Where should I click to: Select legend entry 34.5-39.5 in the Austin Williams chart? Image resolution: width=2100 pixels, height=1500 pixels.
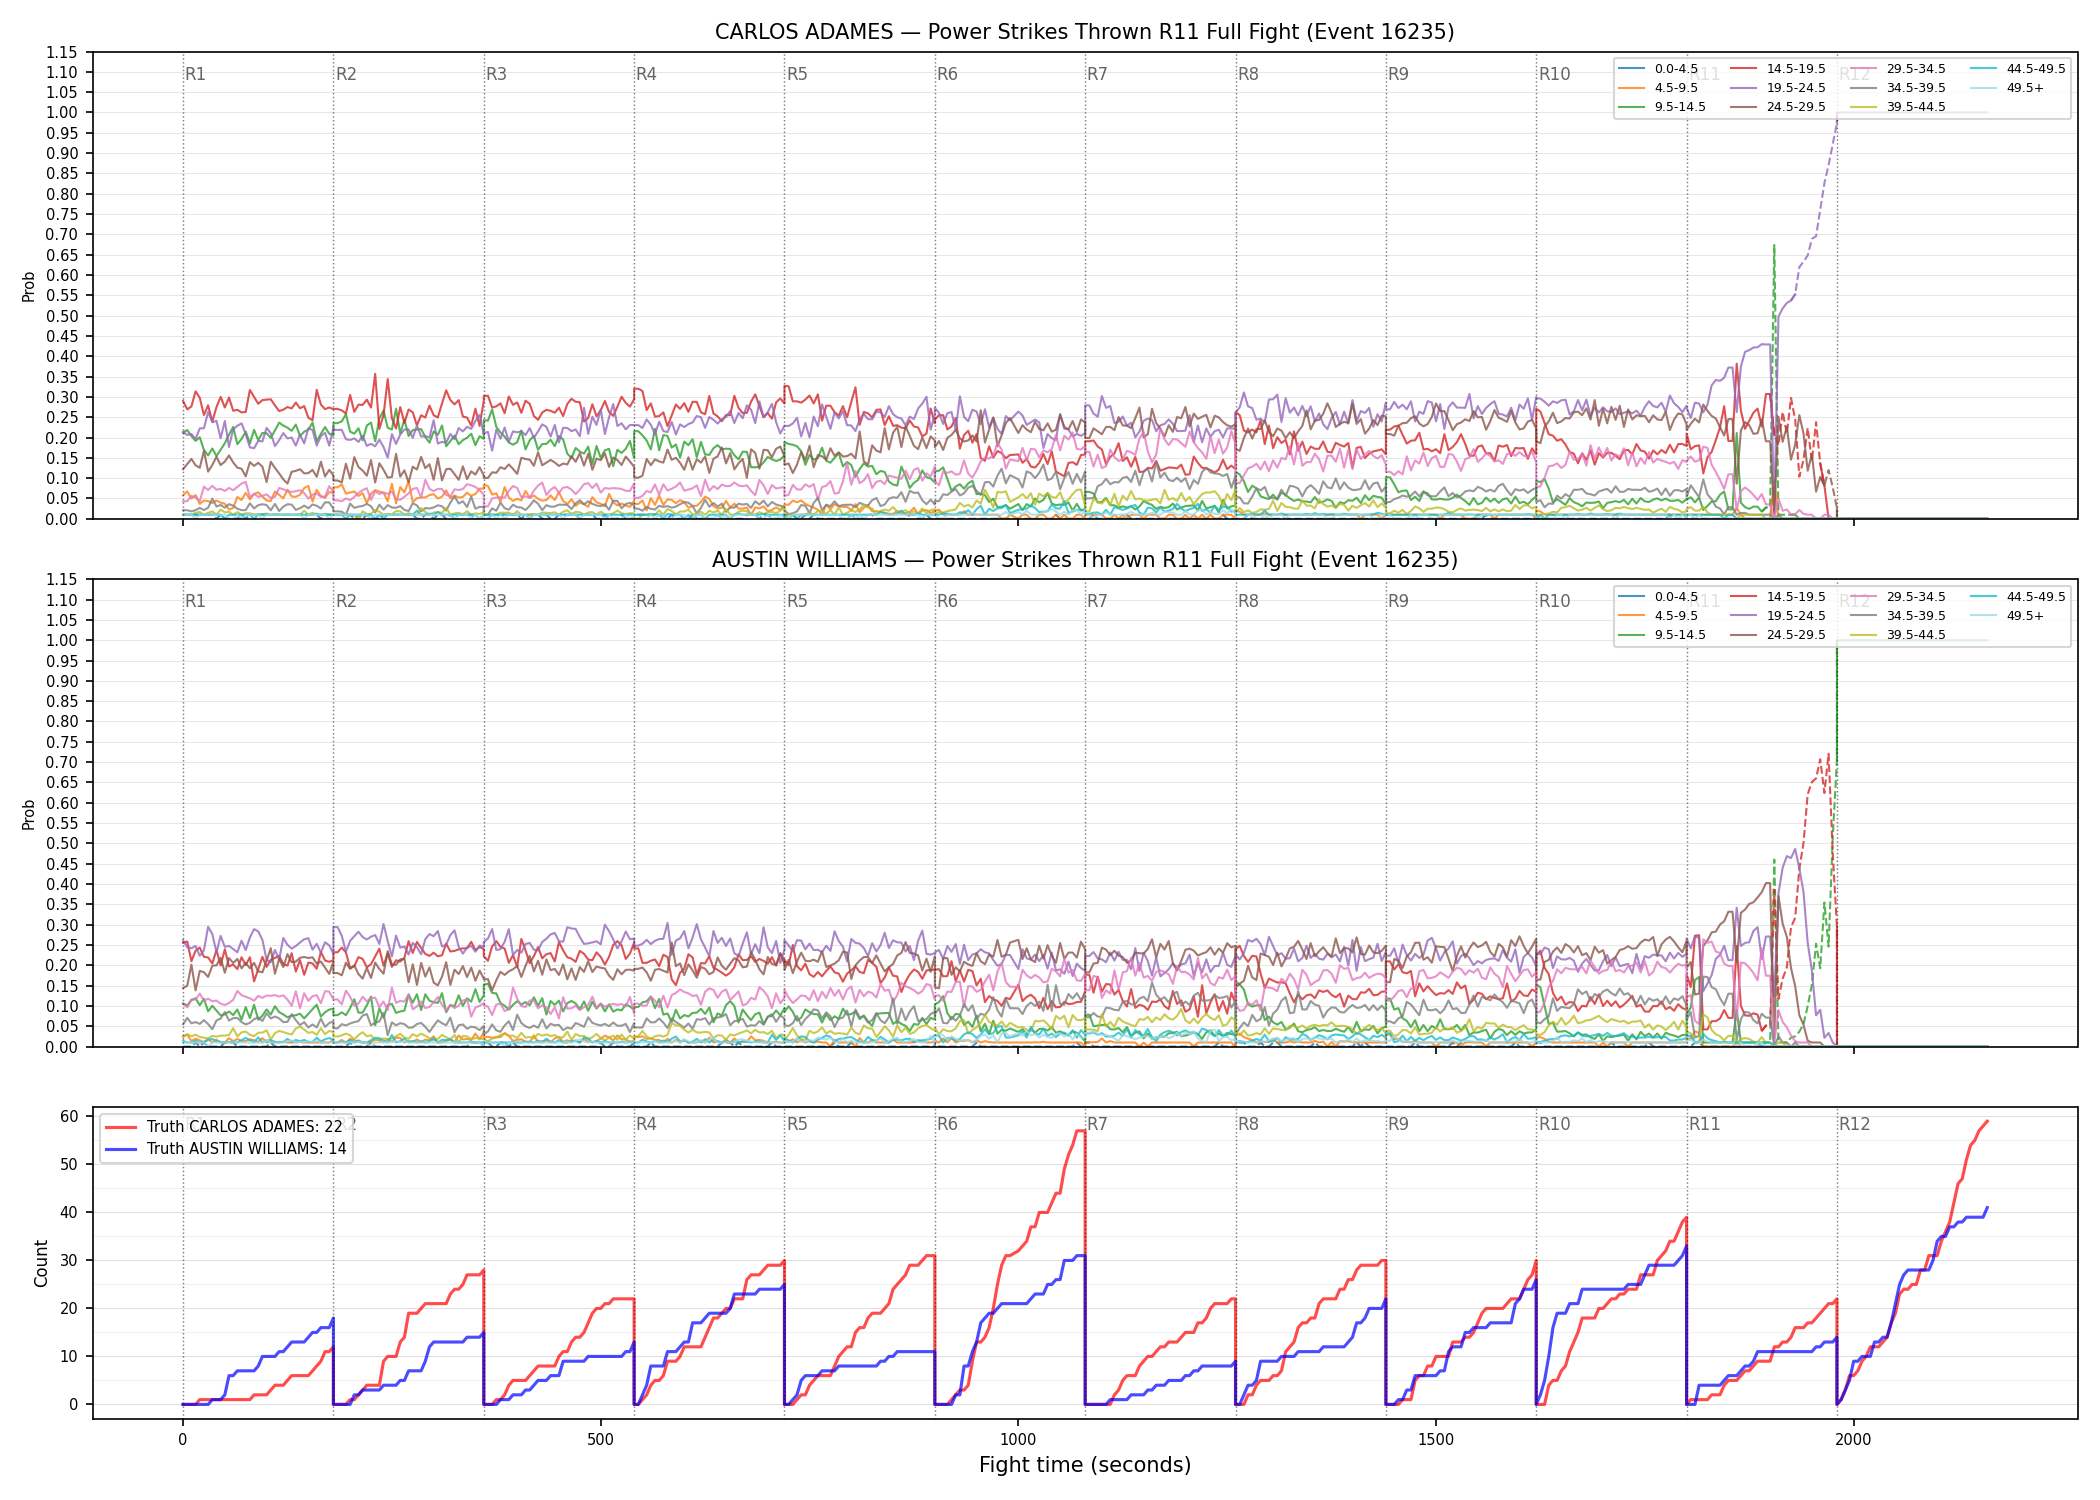coord(1899,616)
